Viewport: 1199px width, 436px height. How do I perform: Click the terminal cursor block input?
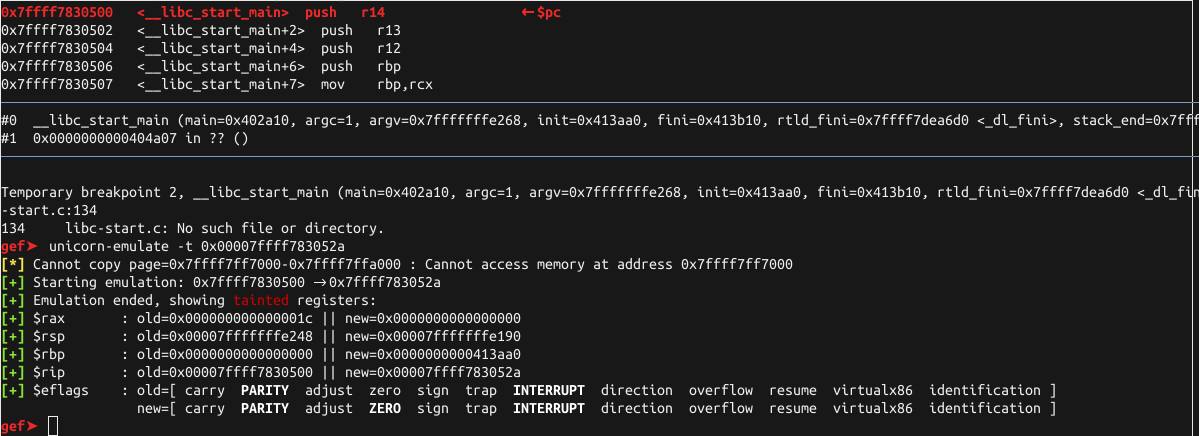(x=53, y=426)
